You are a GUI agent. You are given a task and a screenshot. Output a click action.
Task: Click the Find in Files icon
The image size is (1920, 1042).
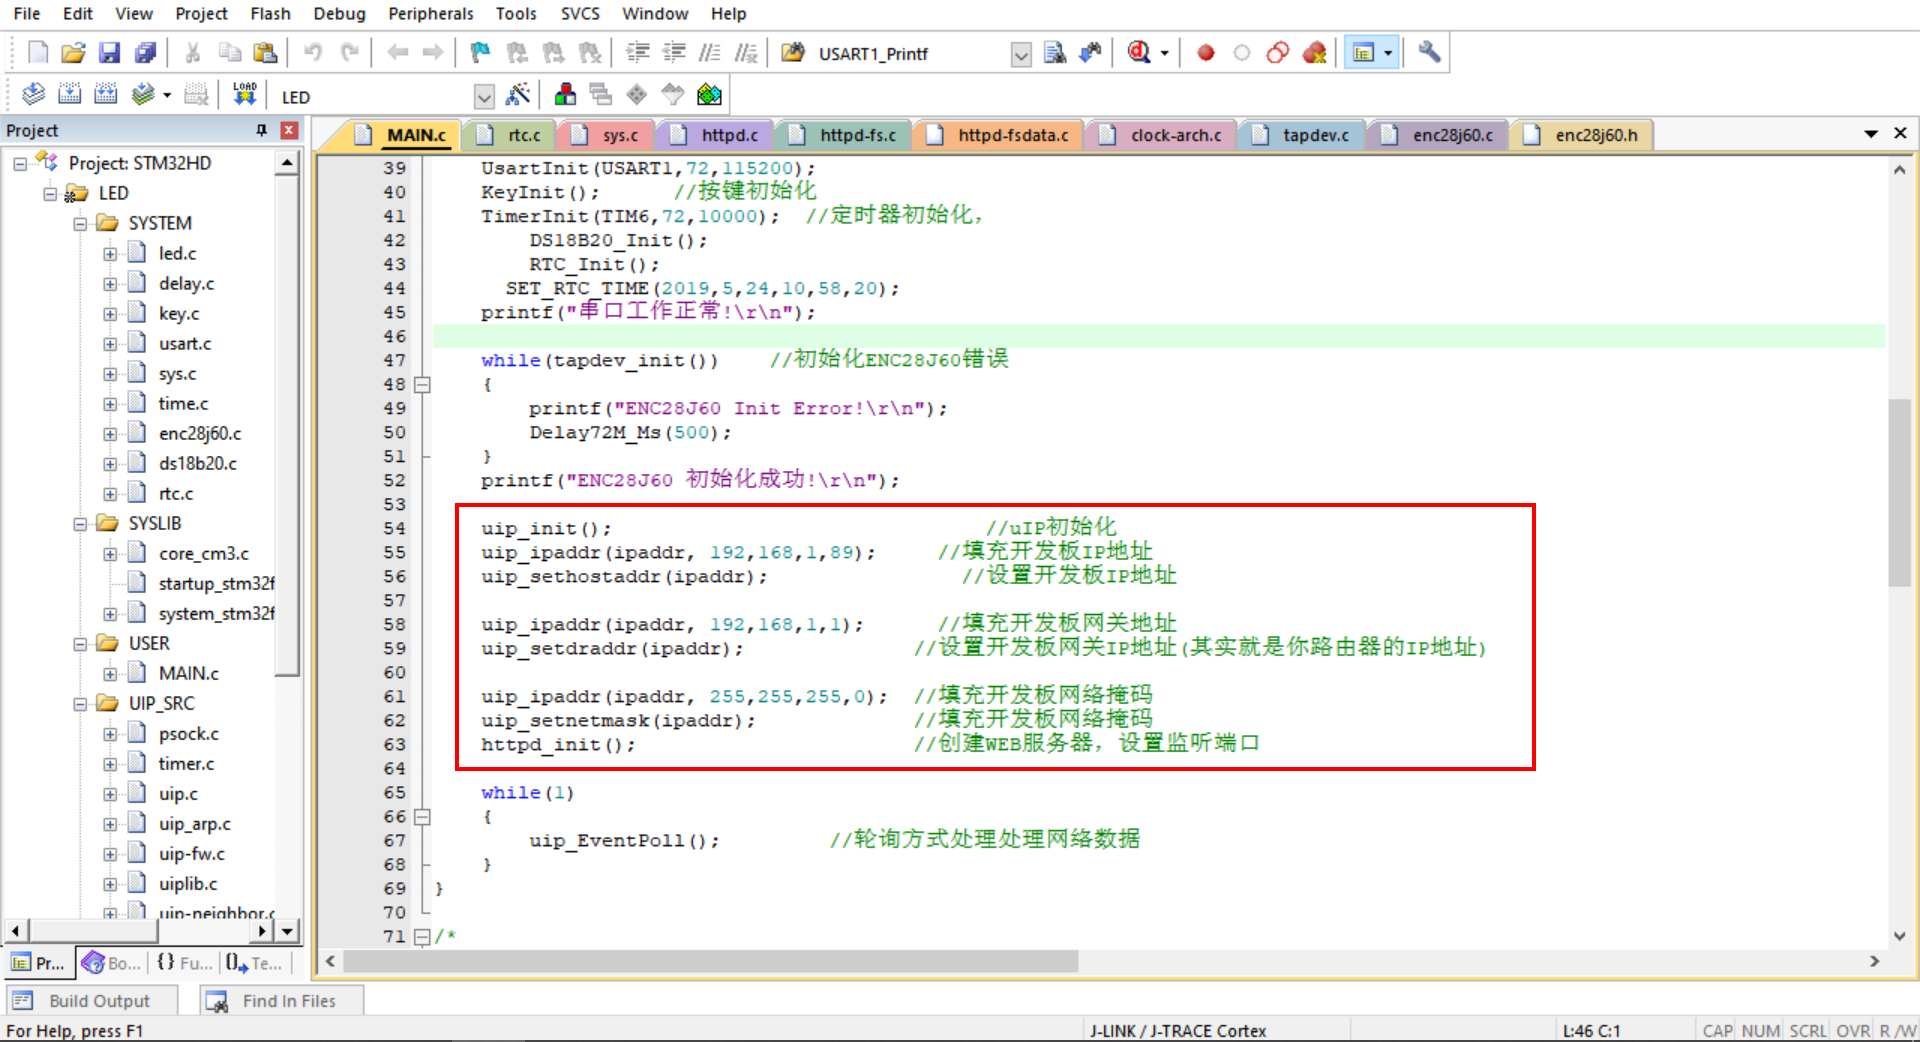[1054, 53]
